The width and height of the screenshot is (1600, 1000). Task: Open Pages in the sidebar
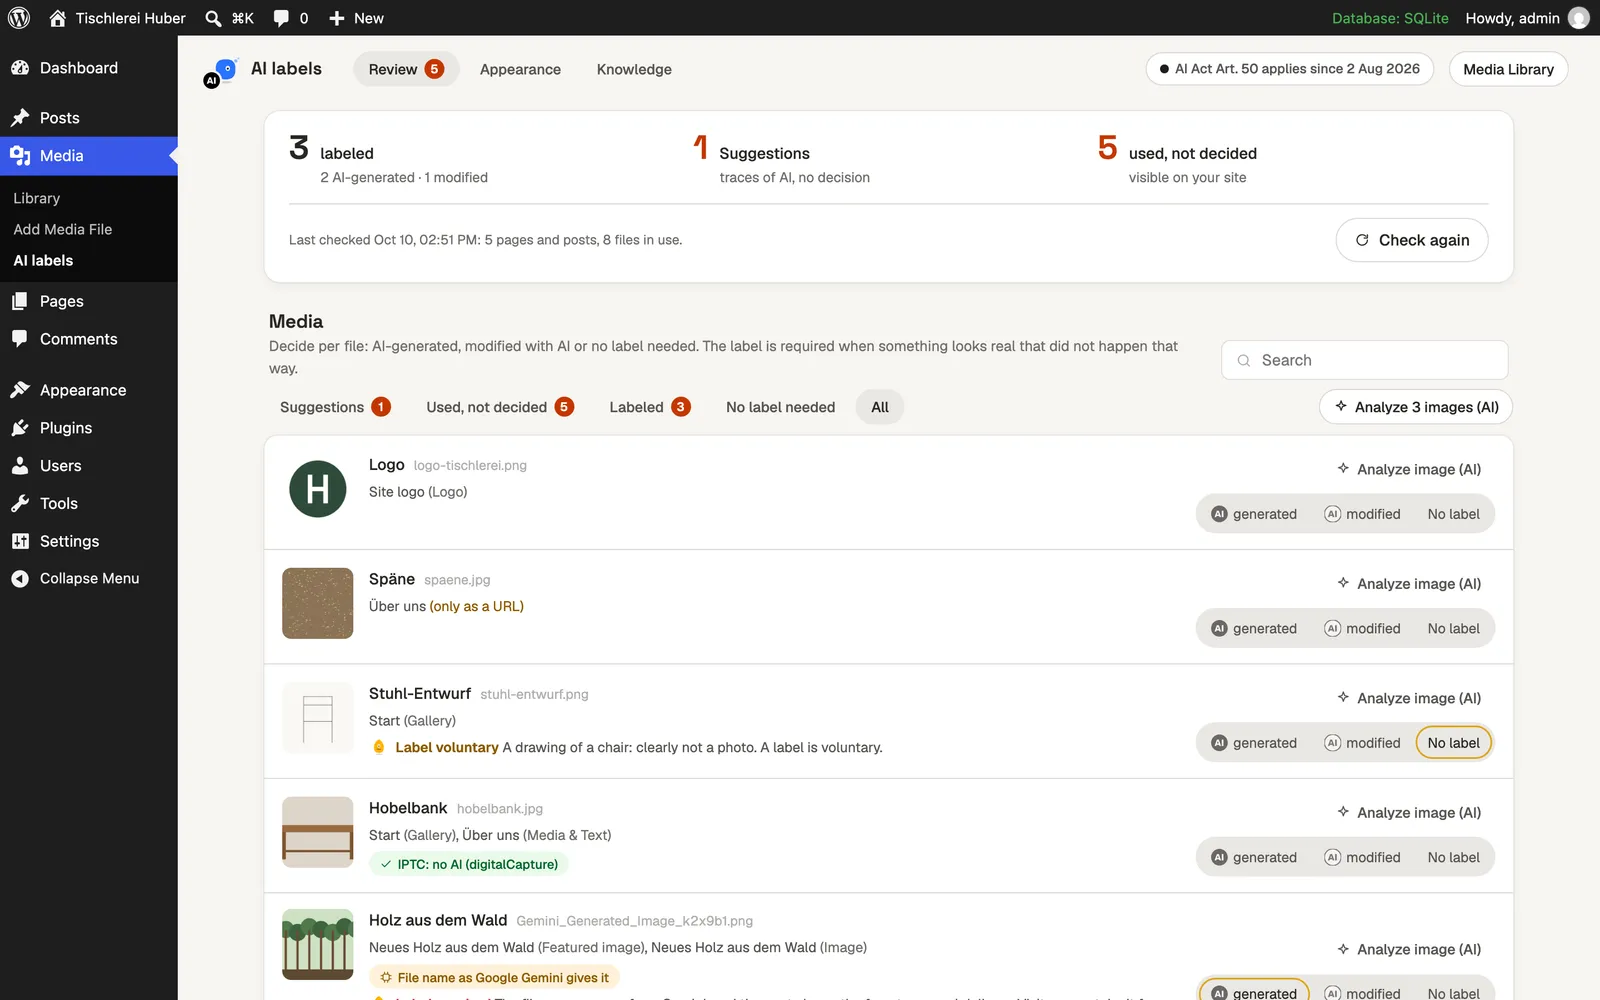[89, 301]
